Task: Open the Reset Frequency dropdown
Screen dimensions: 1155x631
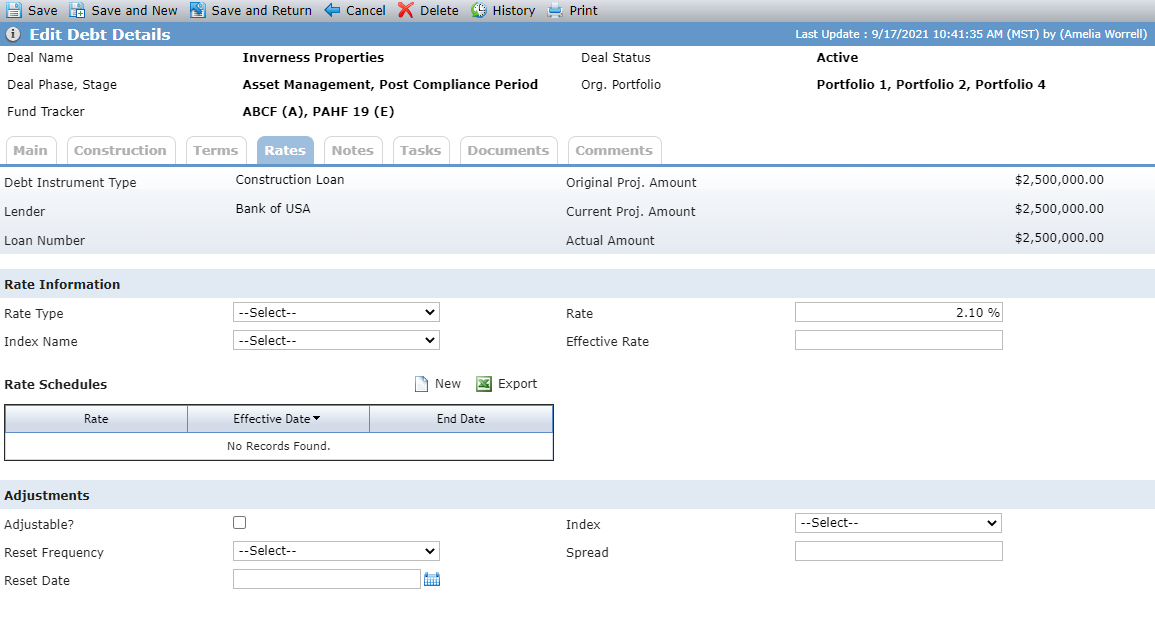Action: 336,551
